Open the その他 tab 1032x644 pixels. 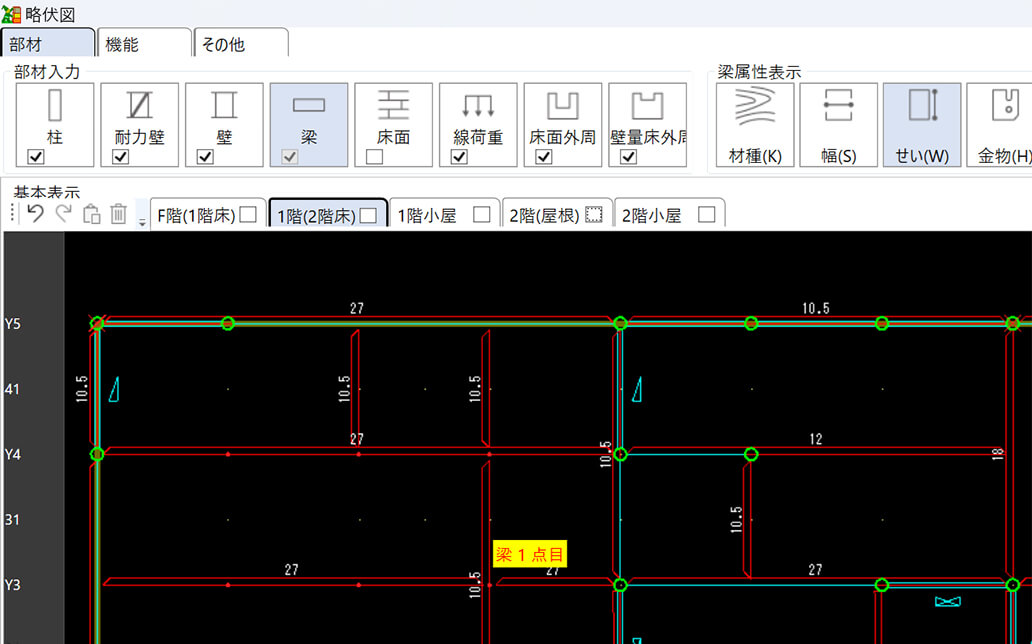pyautogui.click(x=240, y=45)
